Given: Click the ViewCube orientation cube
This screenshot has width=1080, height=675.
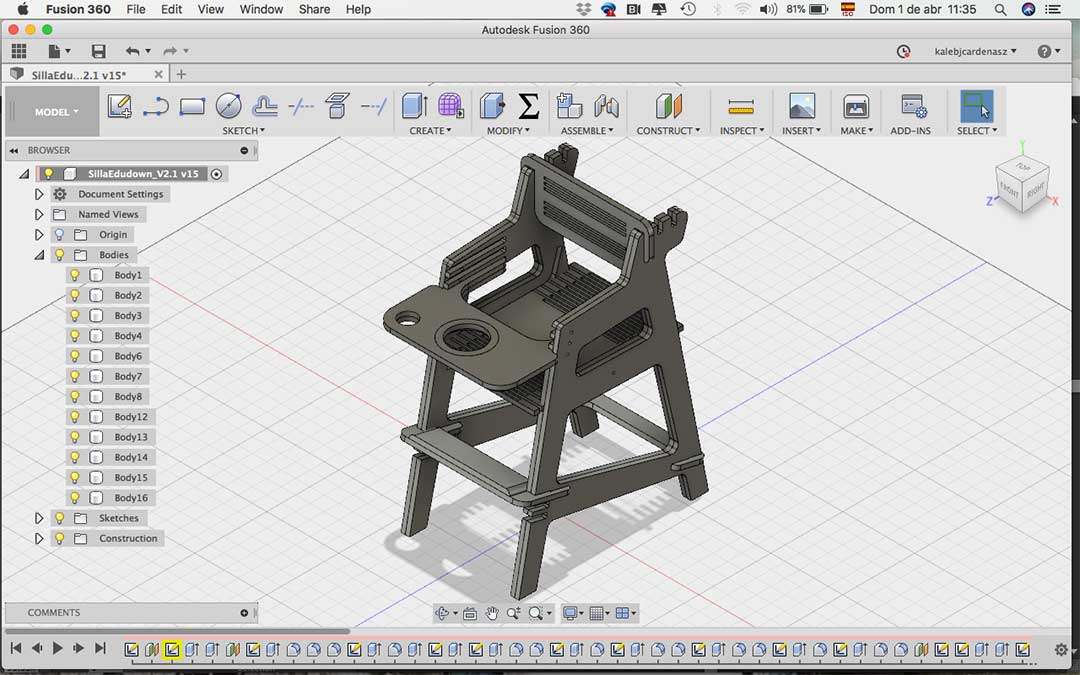Looking at the screenshot, I should click(1022, 184).
